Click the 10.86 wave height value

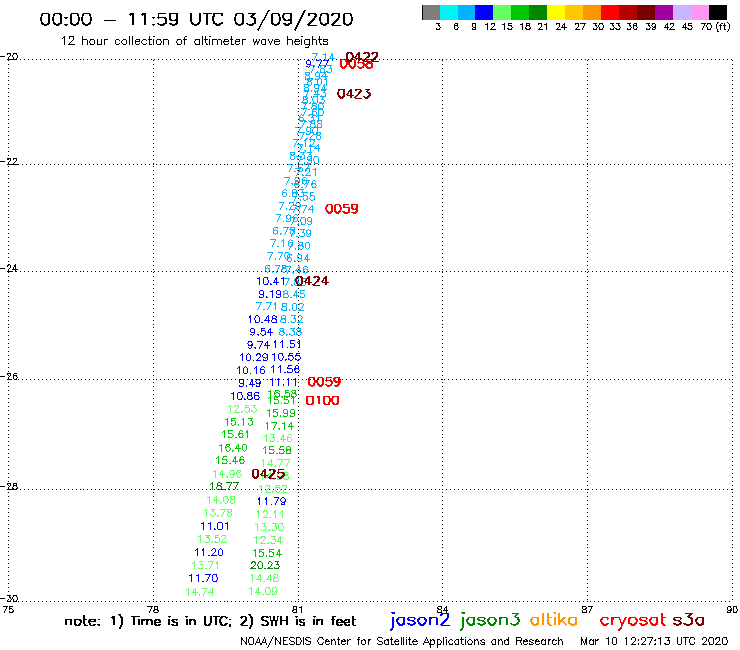[x=245, y=396]
